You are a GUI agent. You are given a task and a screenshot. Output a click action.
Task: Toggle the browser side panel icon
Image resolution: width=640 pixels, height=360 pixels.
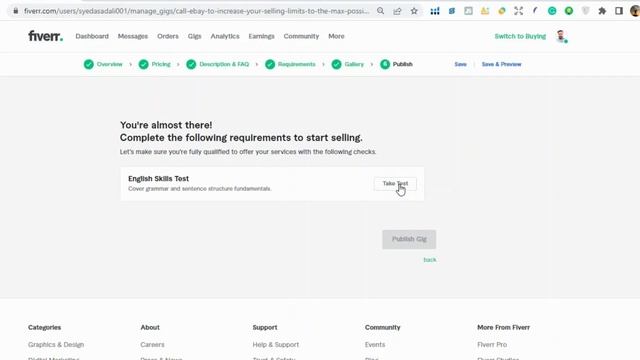619,11
